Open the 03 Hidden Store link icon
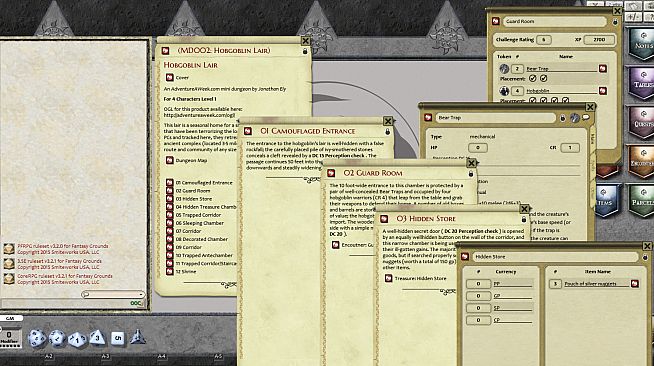 point(170,199)
